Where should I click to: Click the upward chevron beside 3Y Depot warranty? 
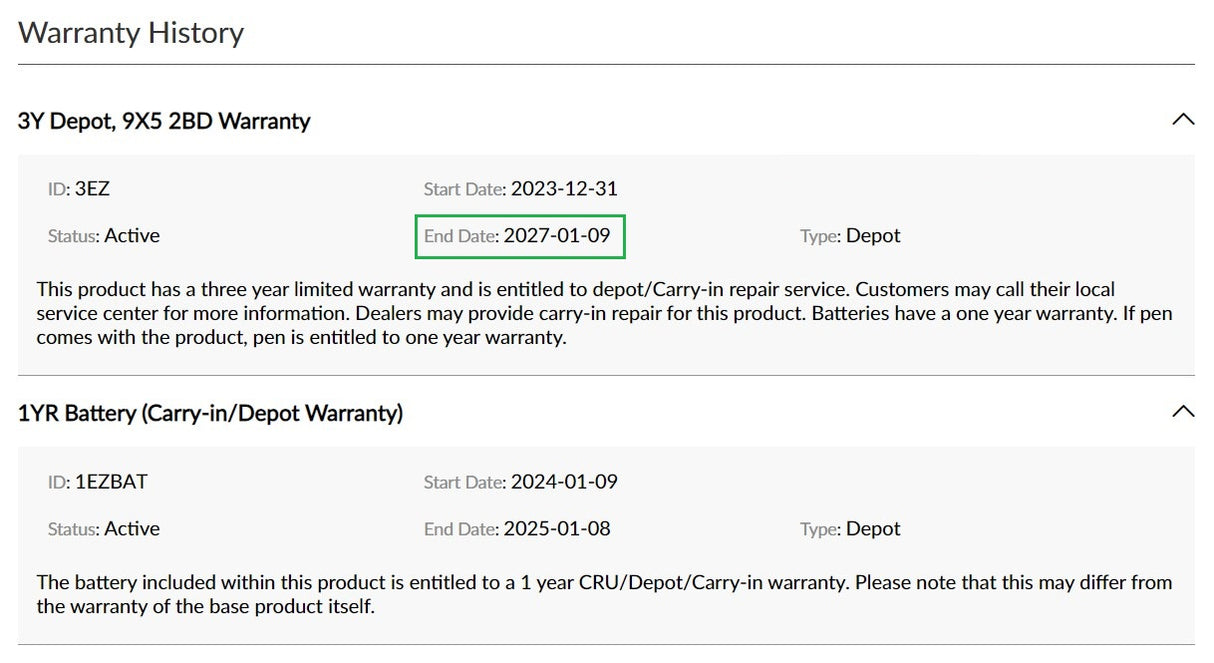coord(1184,118)
